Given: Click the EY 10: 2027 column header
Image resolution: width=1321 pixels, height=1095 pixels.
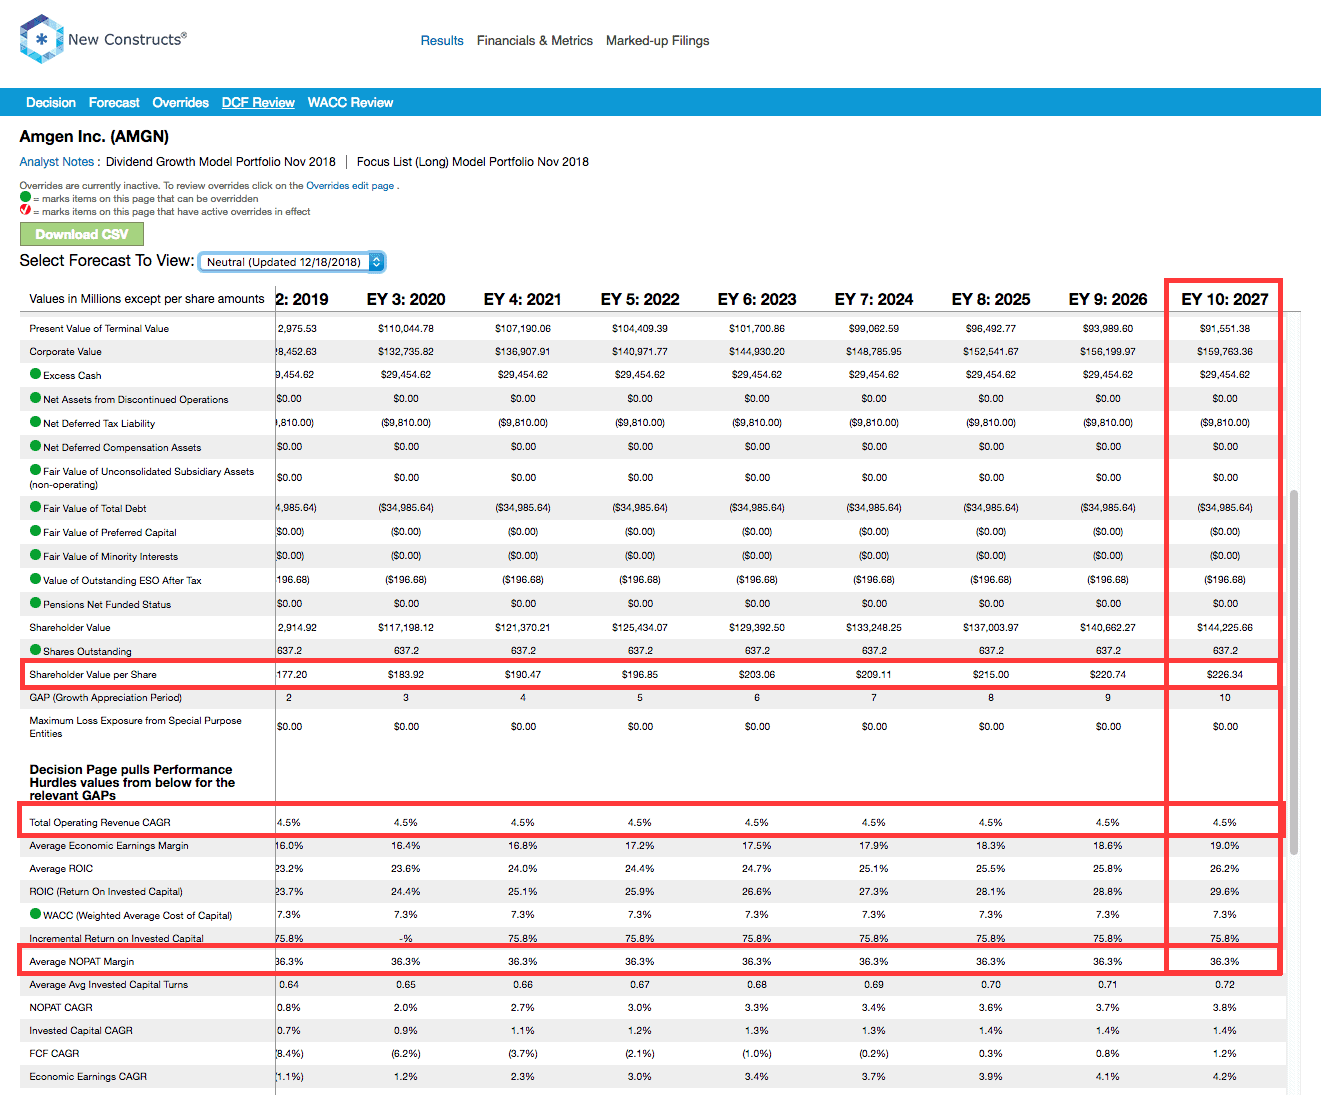Looking at the screenshot, I should click(1225, 299).
